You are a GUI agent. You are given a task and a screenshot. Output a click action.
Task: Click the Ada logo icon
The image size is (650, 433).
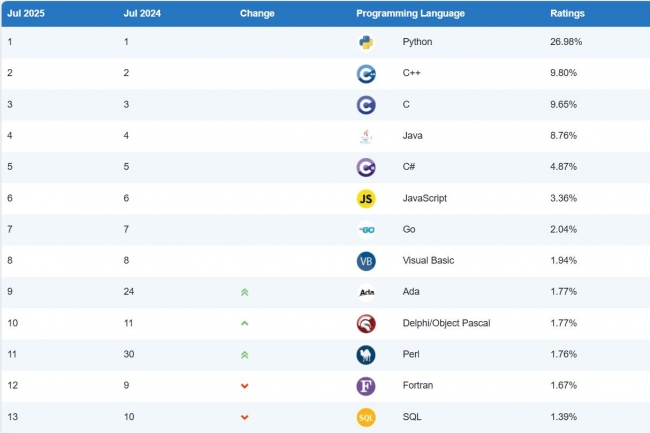pyautogui.click(x=366, y=293)
